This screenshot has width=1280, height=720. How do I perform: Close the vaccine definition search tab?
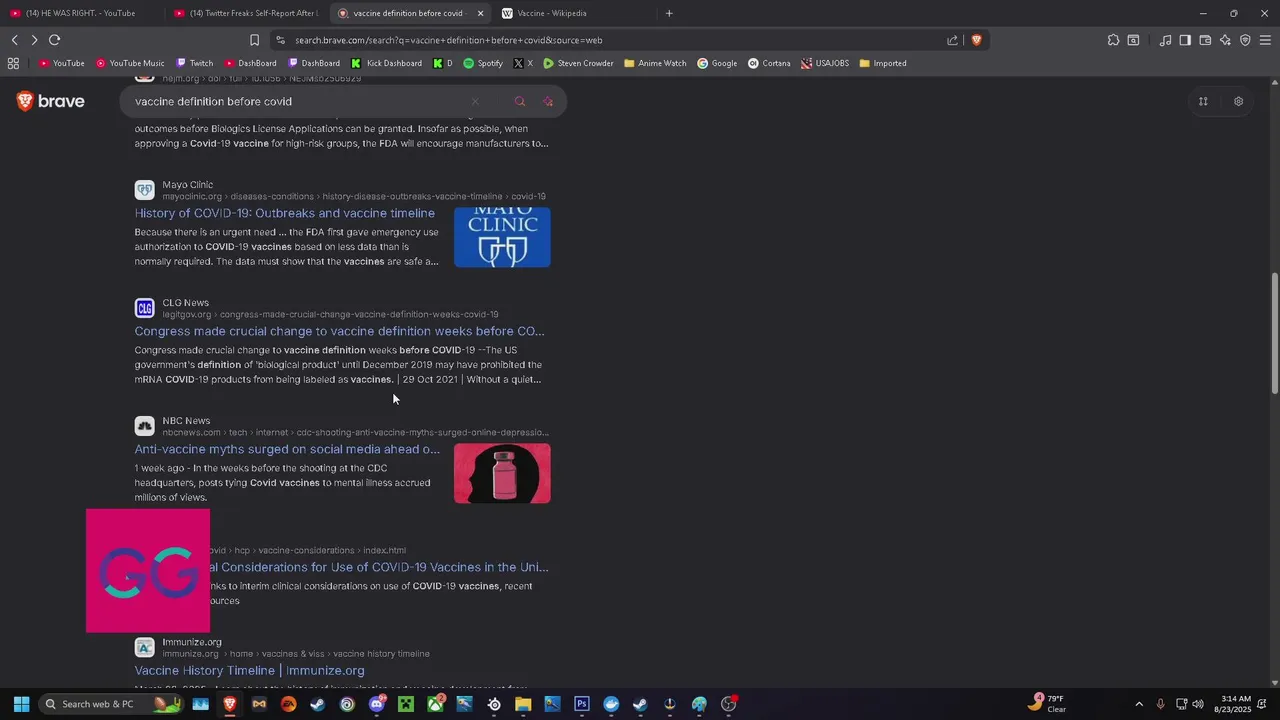480,13
